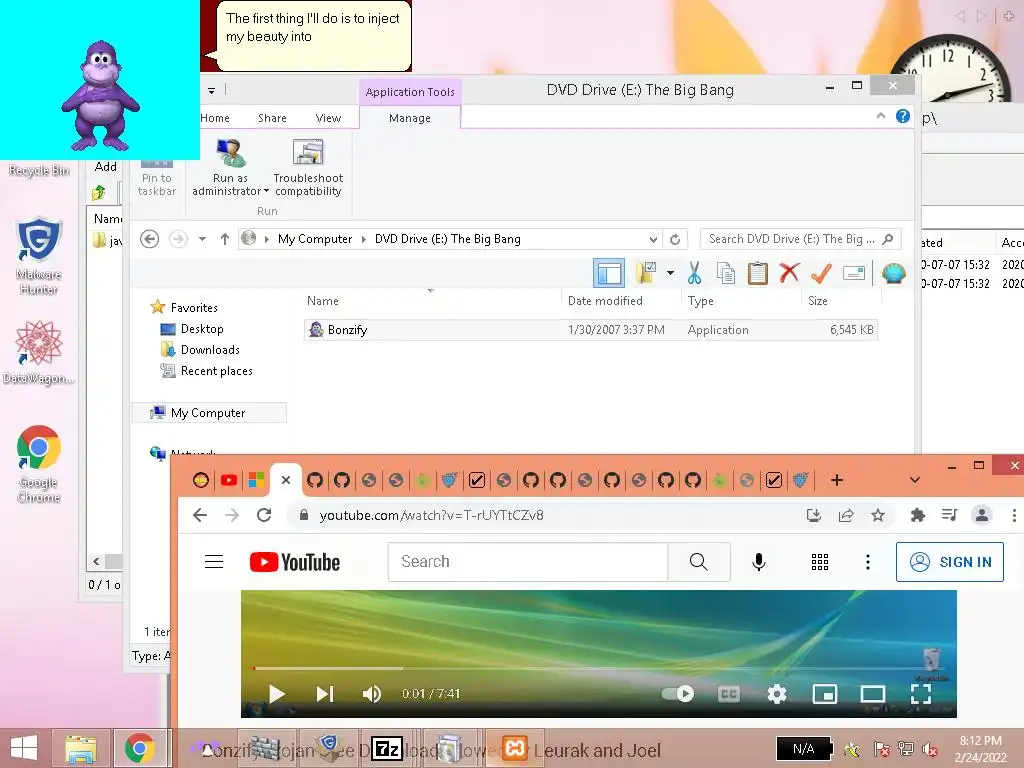
Task: Open Chrome extensions puzzle icon
Action: tap(918, 515)
